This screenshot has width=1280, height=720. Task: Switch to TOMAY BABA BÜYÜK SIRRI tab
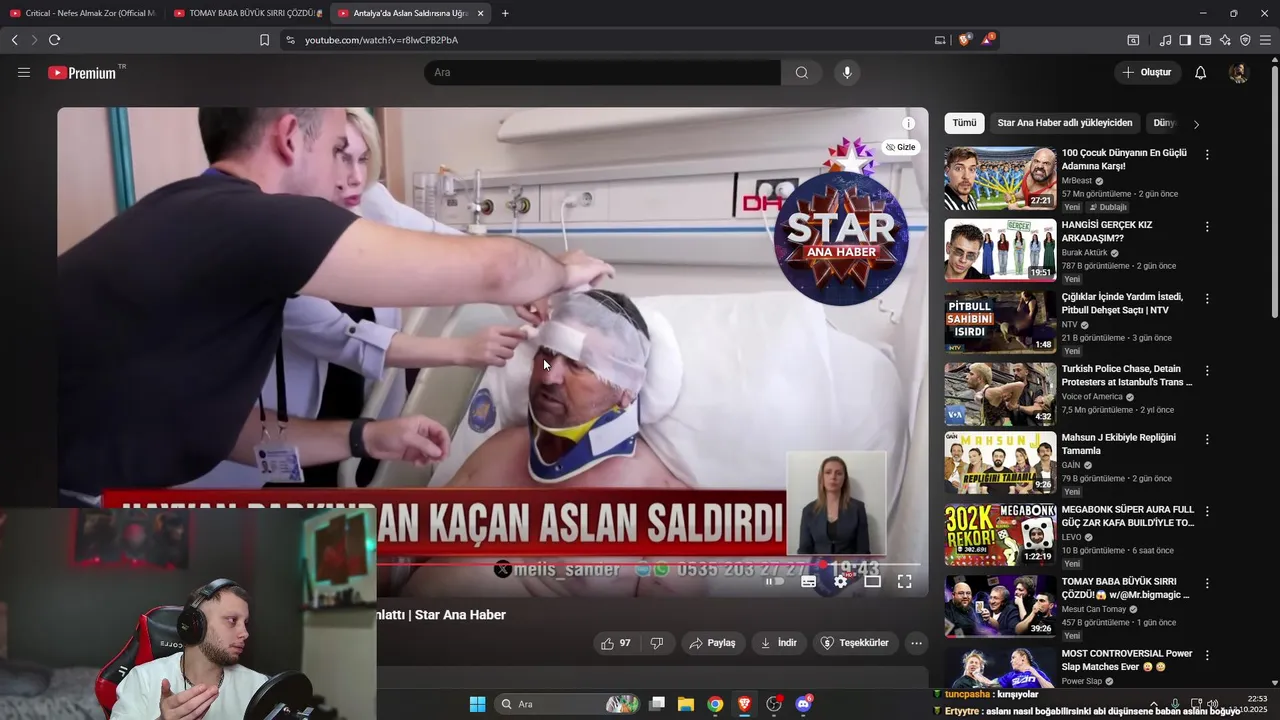[x=246, y=13]
